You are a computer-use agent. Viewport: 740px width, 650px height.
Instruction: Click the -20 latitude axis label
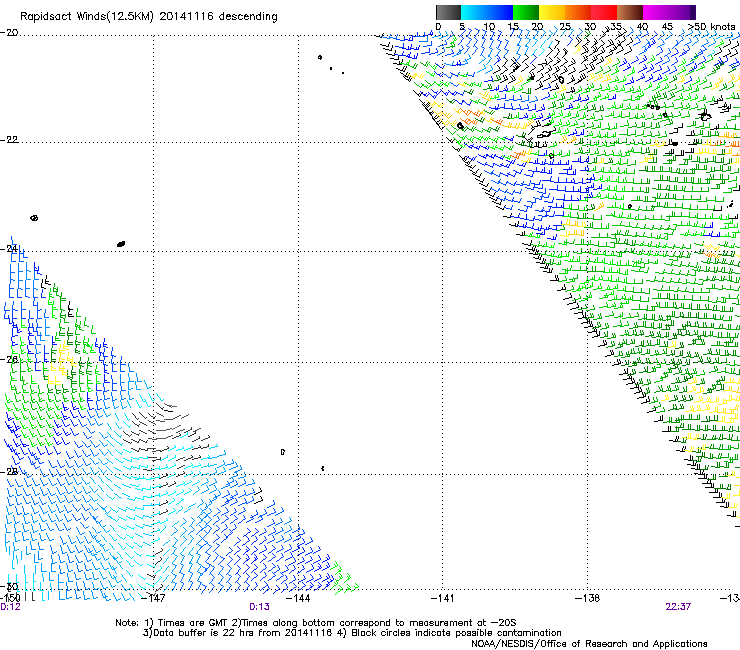click(9, 33)
